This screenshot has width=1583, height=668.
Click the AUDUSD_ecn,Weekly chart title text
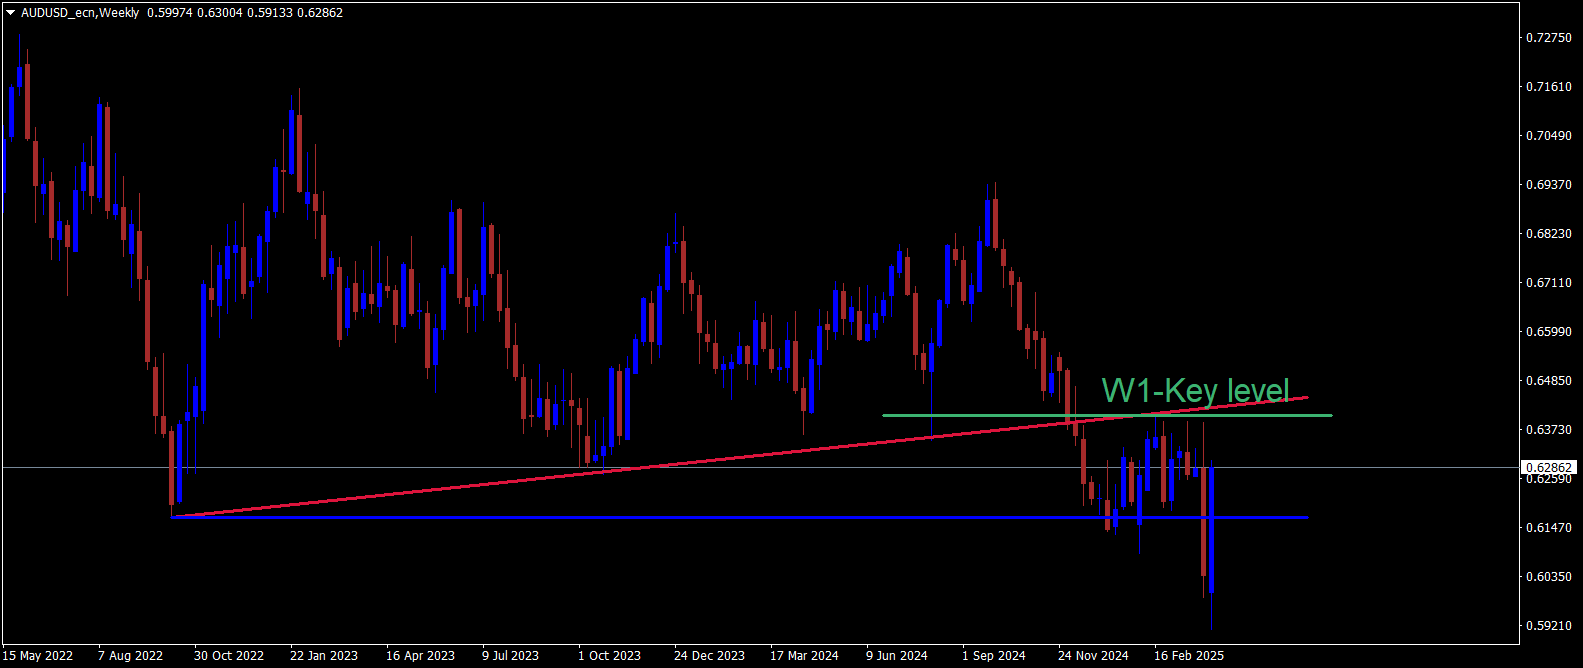coord(80,13)
